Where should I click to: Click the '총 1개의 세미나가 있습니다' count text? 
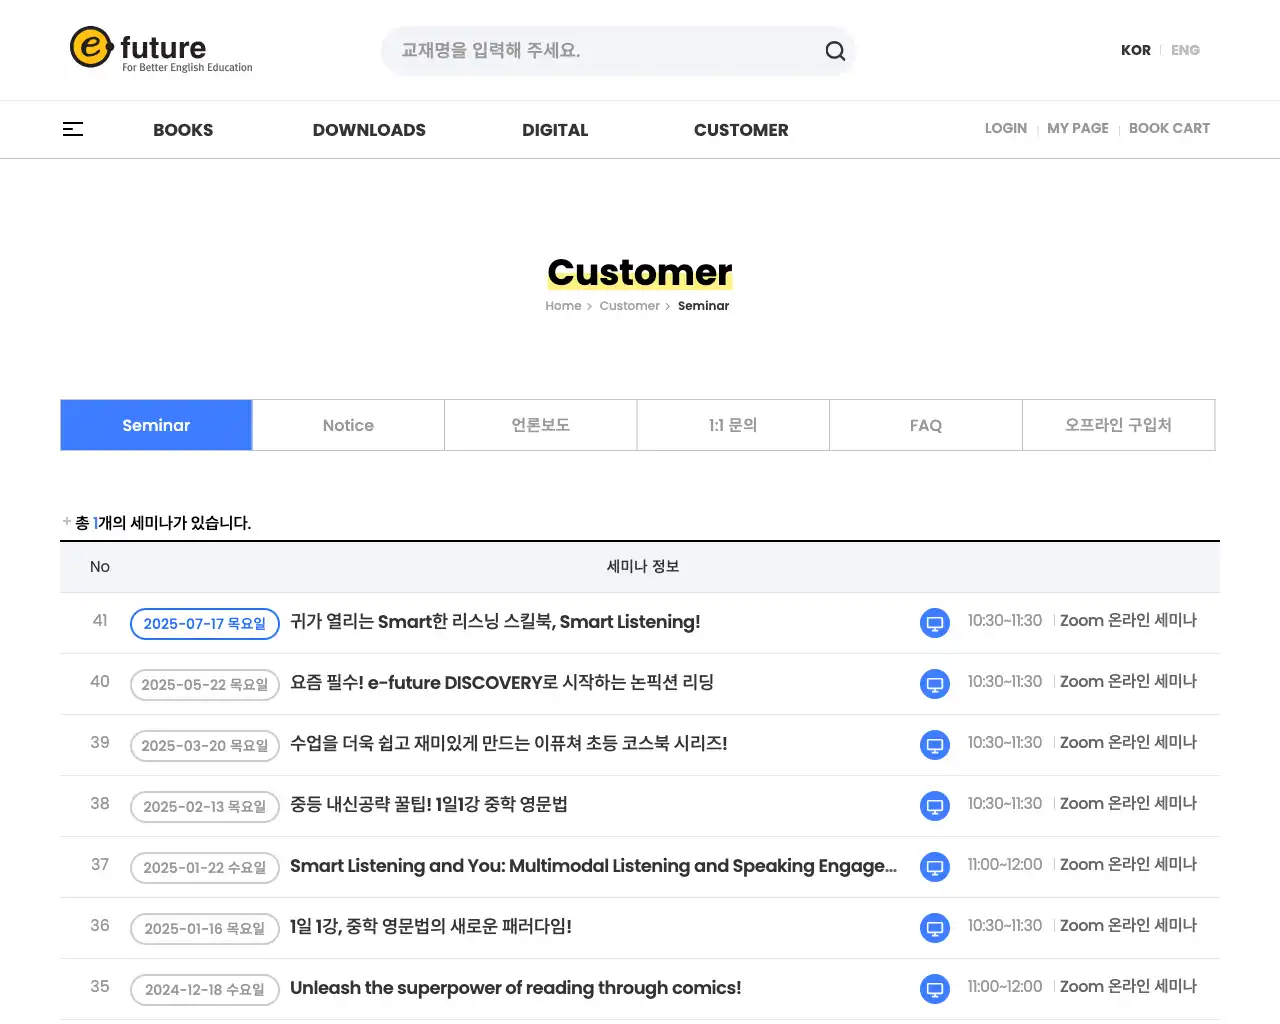pos(163,523)
